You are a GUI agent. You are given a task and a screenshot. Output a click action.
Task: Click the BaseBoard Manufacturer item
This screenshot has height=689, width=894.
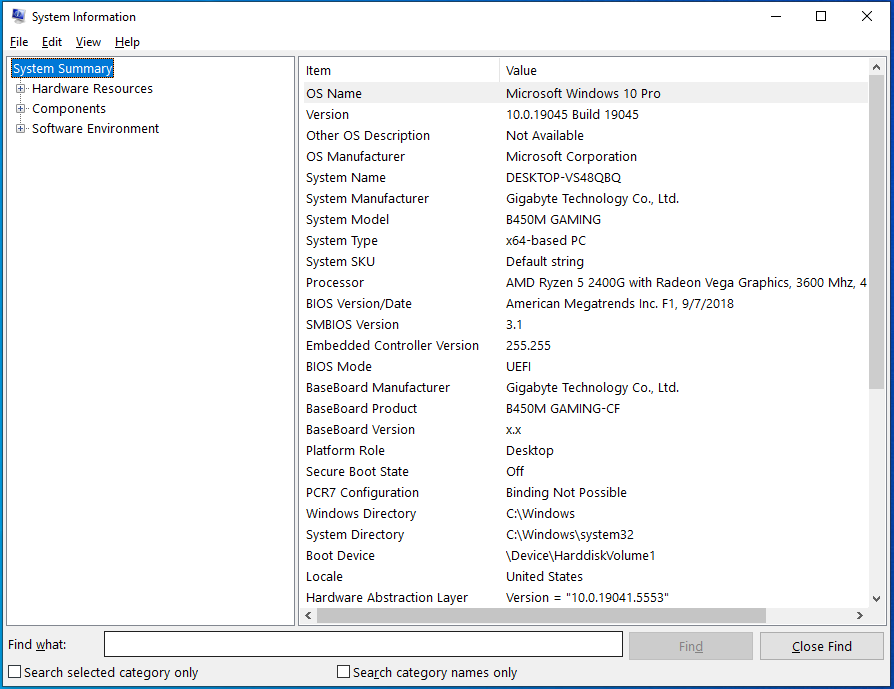[378, 388]
